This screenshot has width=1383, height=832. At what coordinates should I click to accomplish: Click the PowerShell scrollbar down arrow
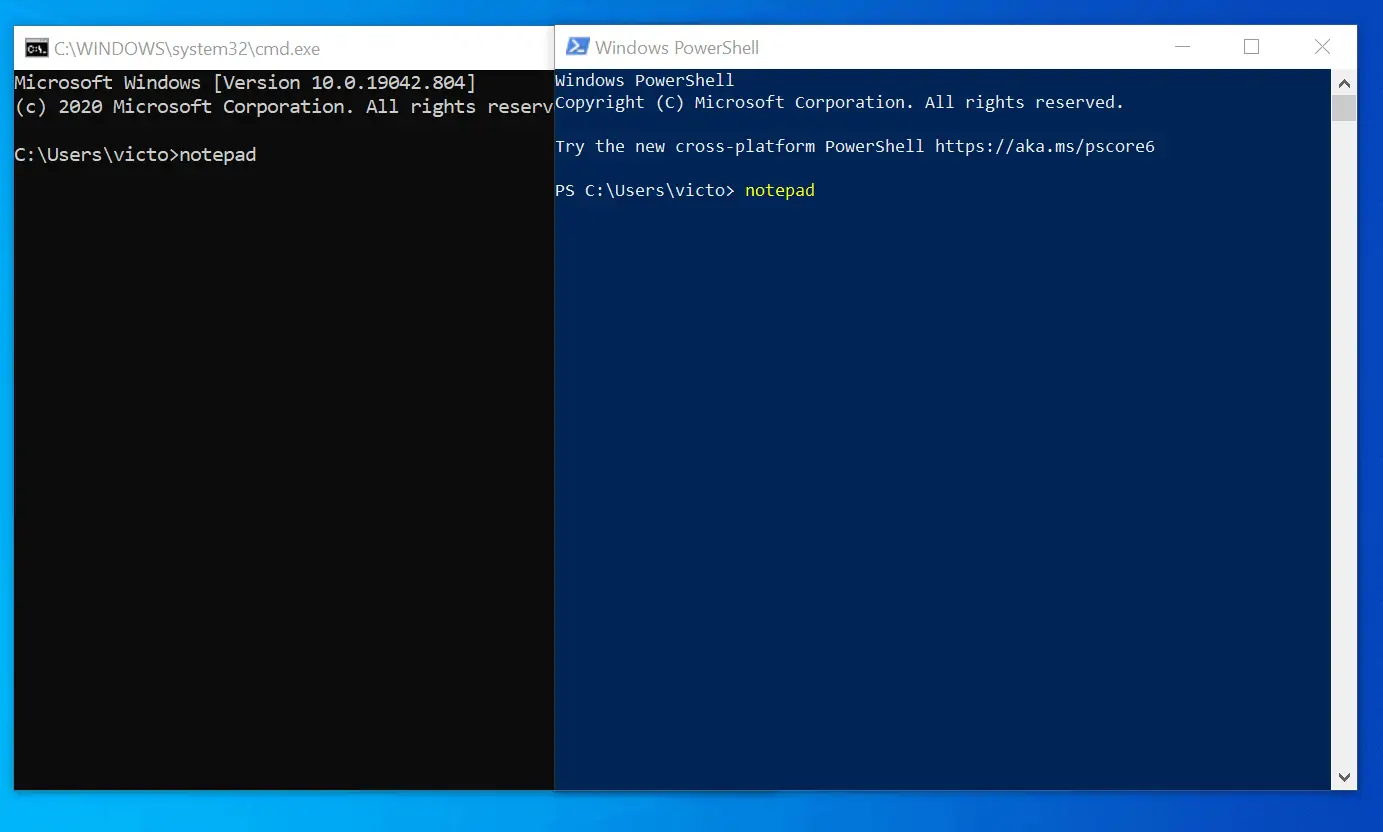[x=1344, y=777]
